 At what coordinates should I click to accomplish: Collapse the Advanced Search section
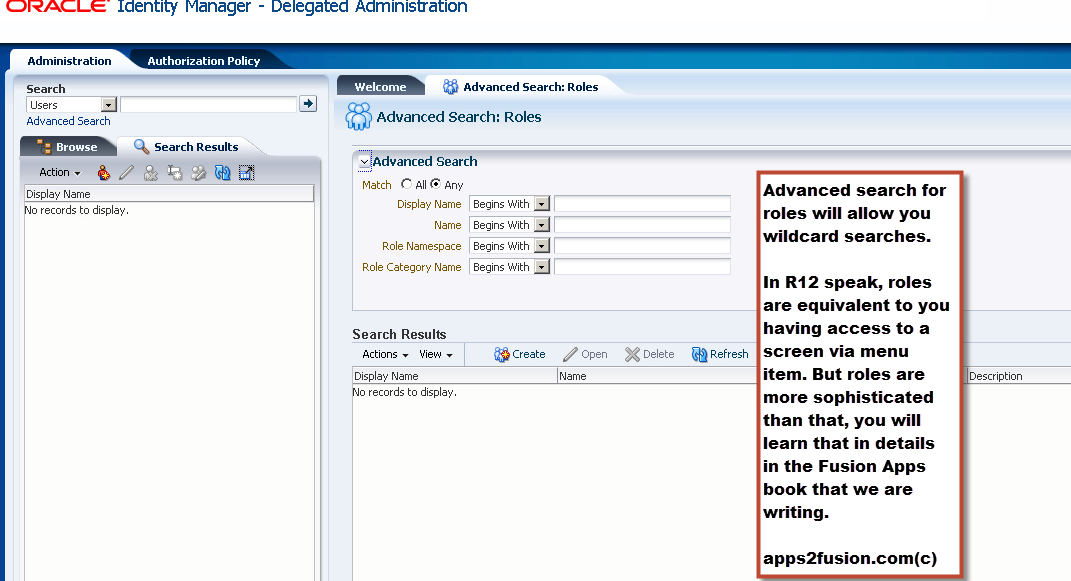click(365, 162)
